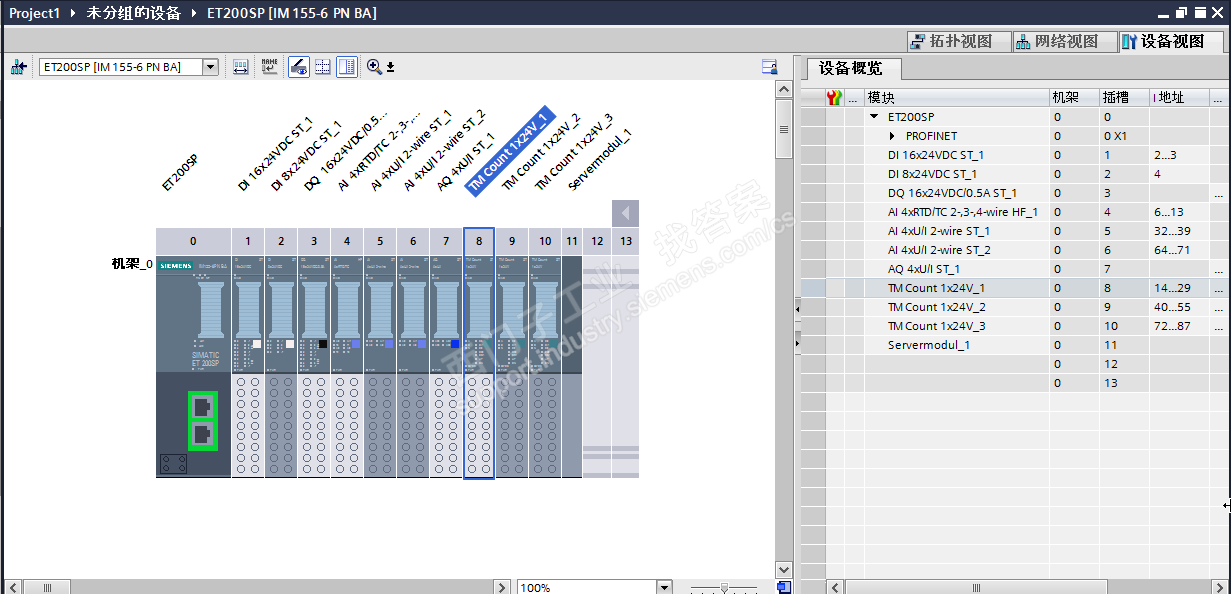Click the I地址 column header
The width and height of the screenshot is (1231, 594).
click(1179, 98)
